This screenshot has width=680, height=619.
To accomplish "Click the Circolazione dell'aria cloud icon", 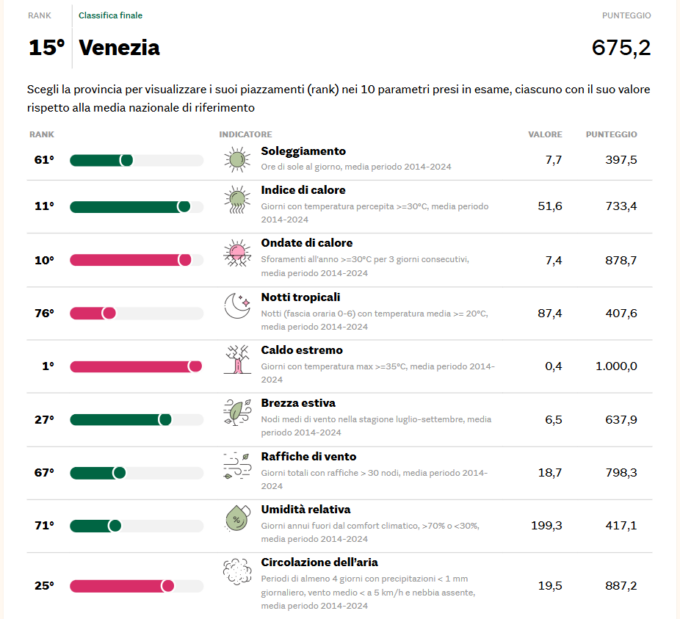I will (237, 572).
